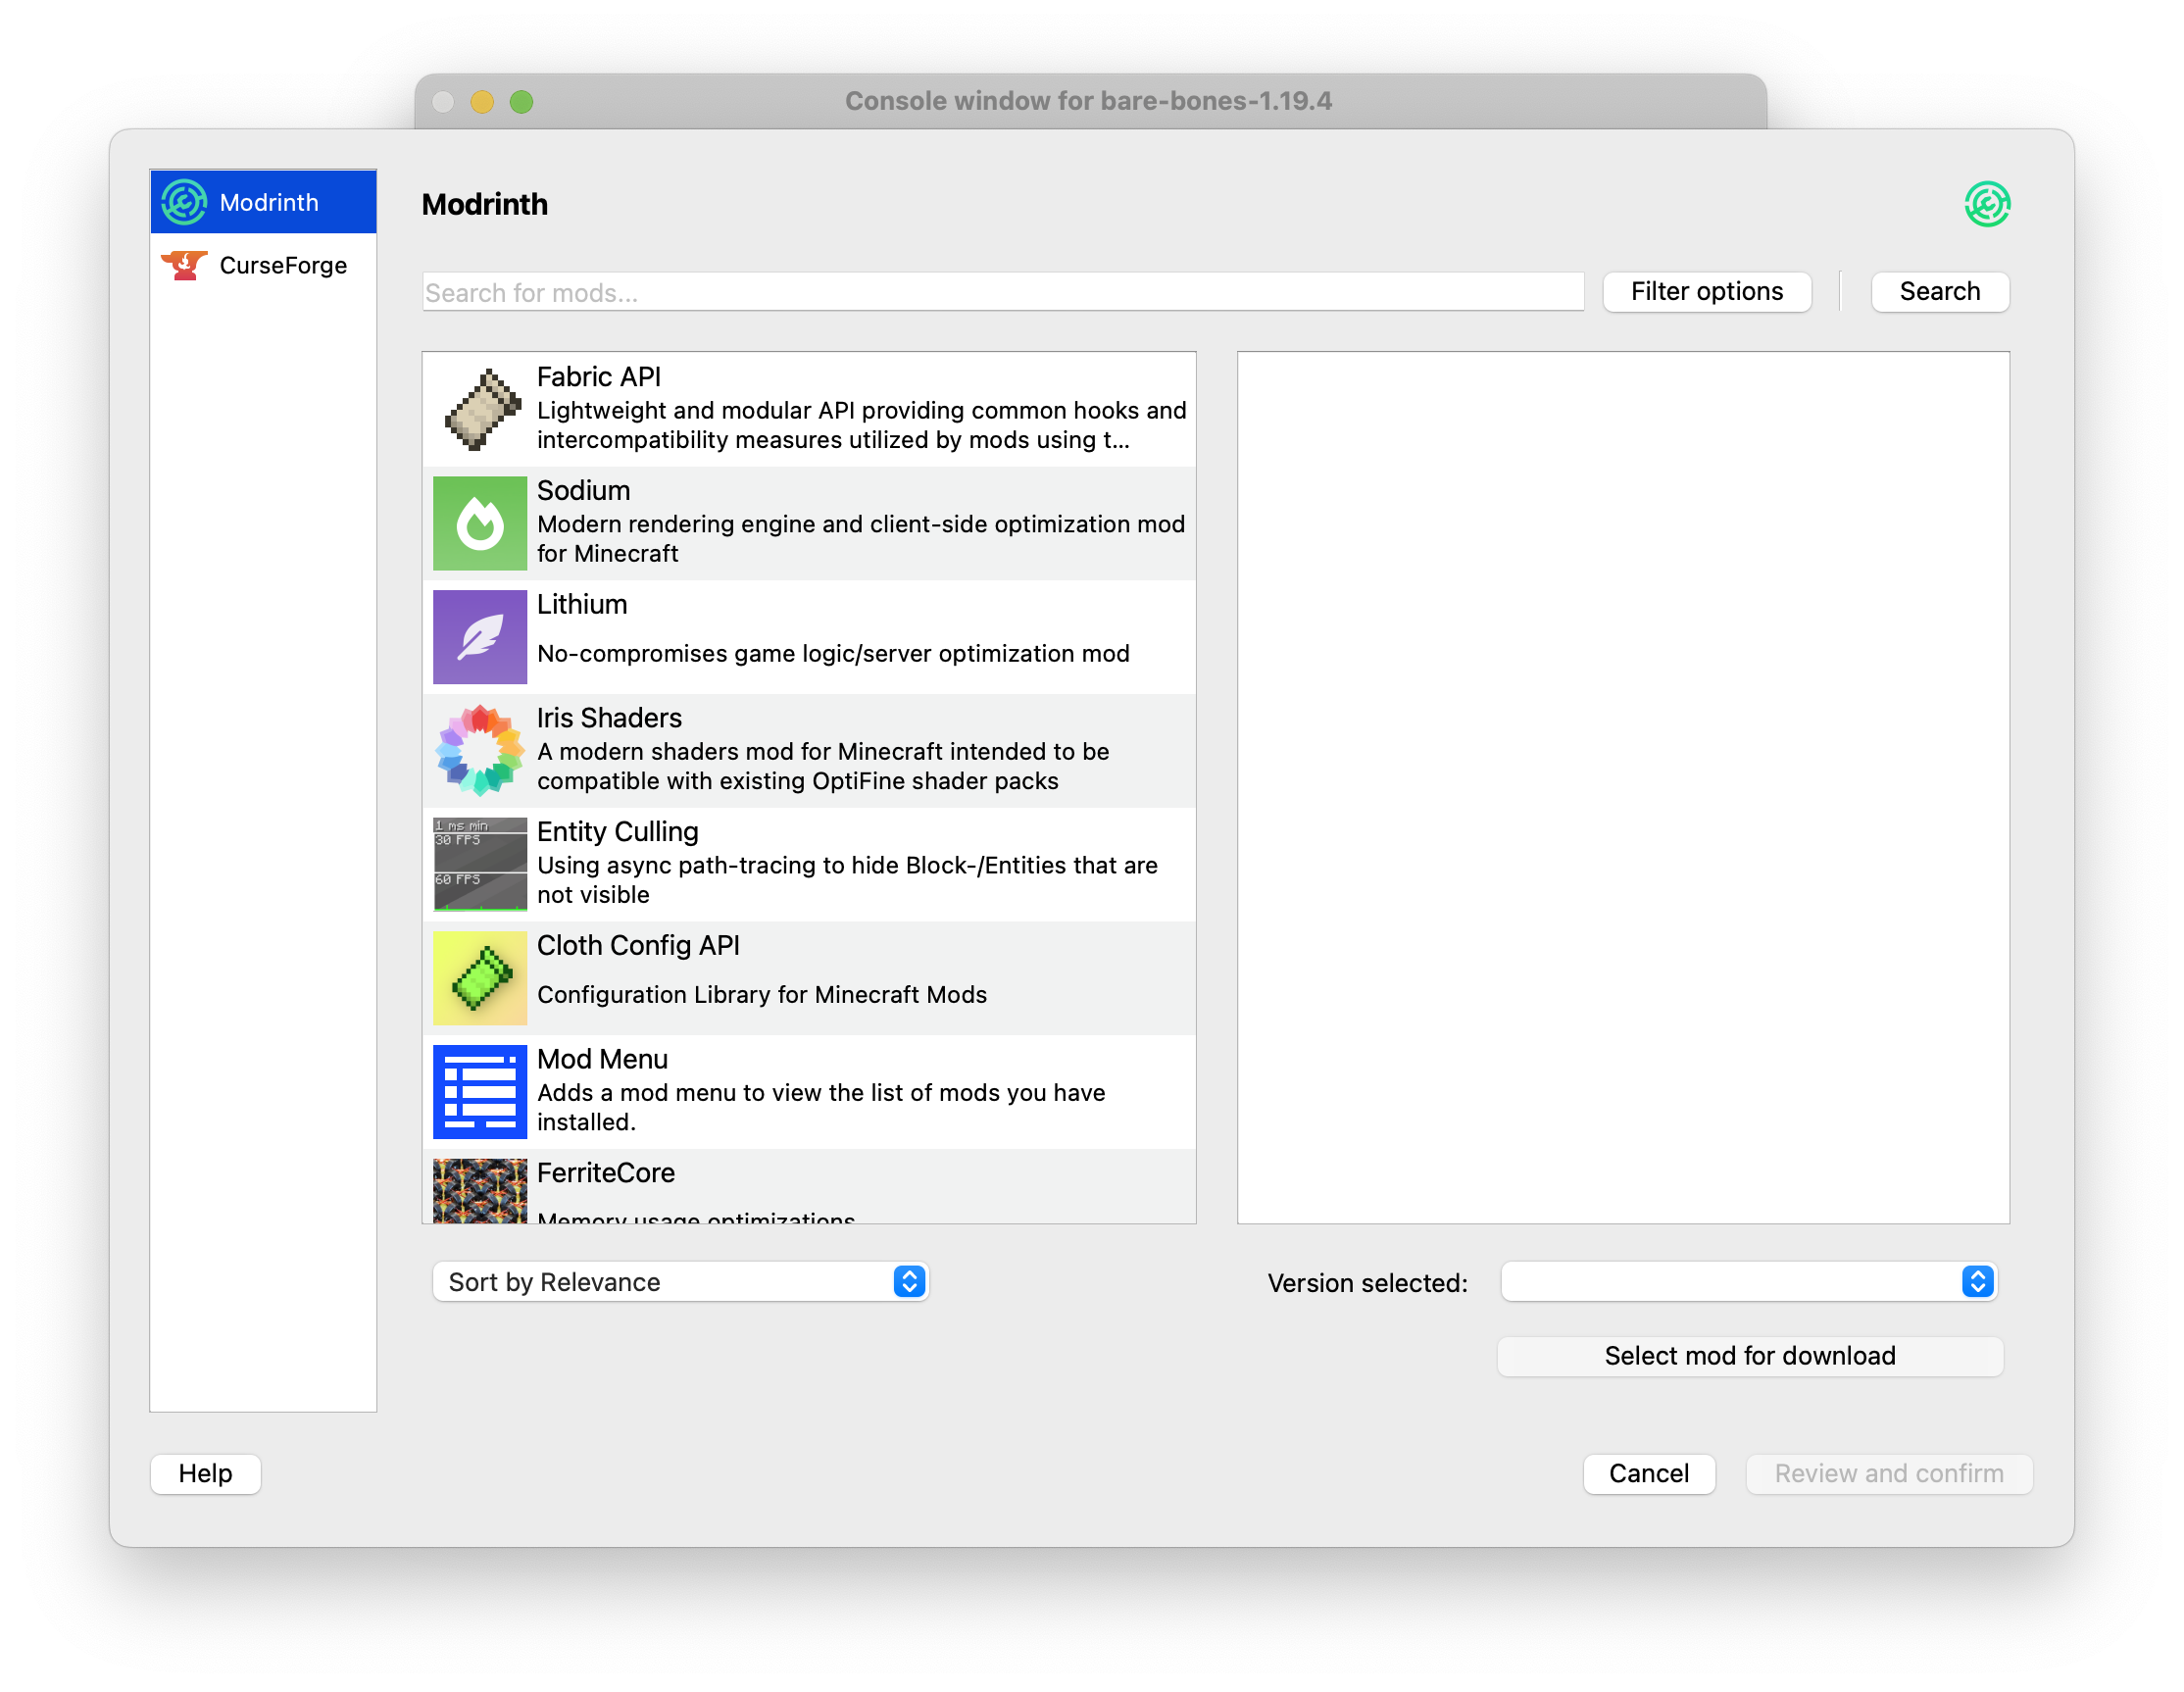Select the Cloth Config API green icon
2184x1692 pixels.
tap(480, 979)
